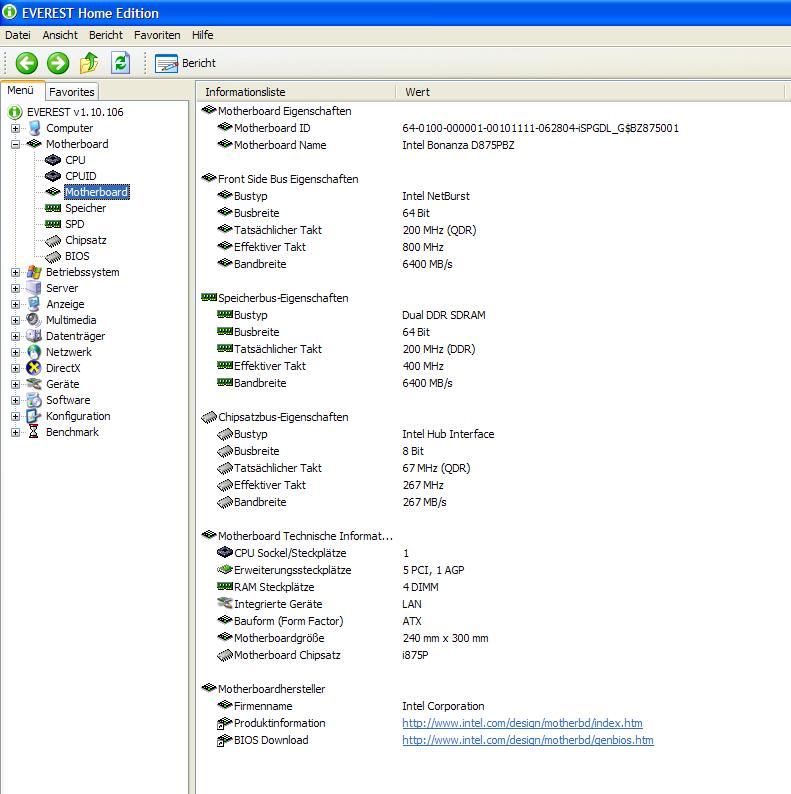The width and height of the screenshot is (791, 794).
Task: Open the Bericht menu in menu bar
Action: point(106,35)
